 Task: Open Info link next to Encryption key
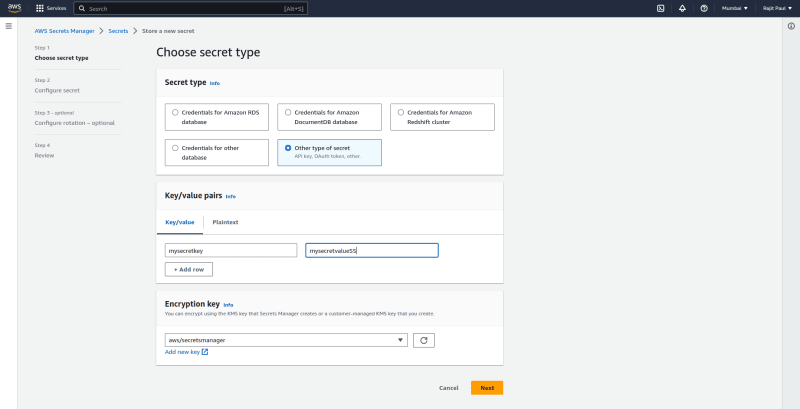(228, 305)
